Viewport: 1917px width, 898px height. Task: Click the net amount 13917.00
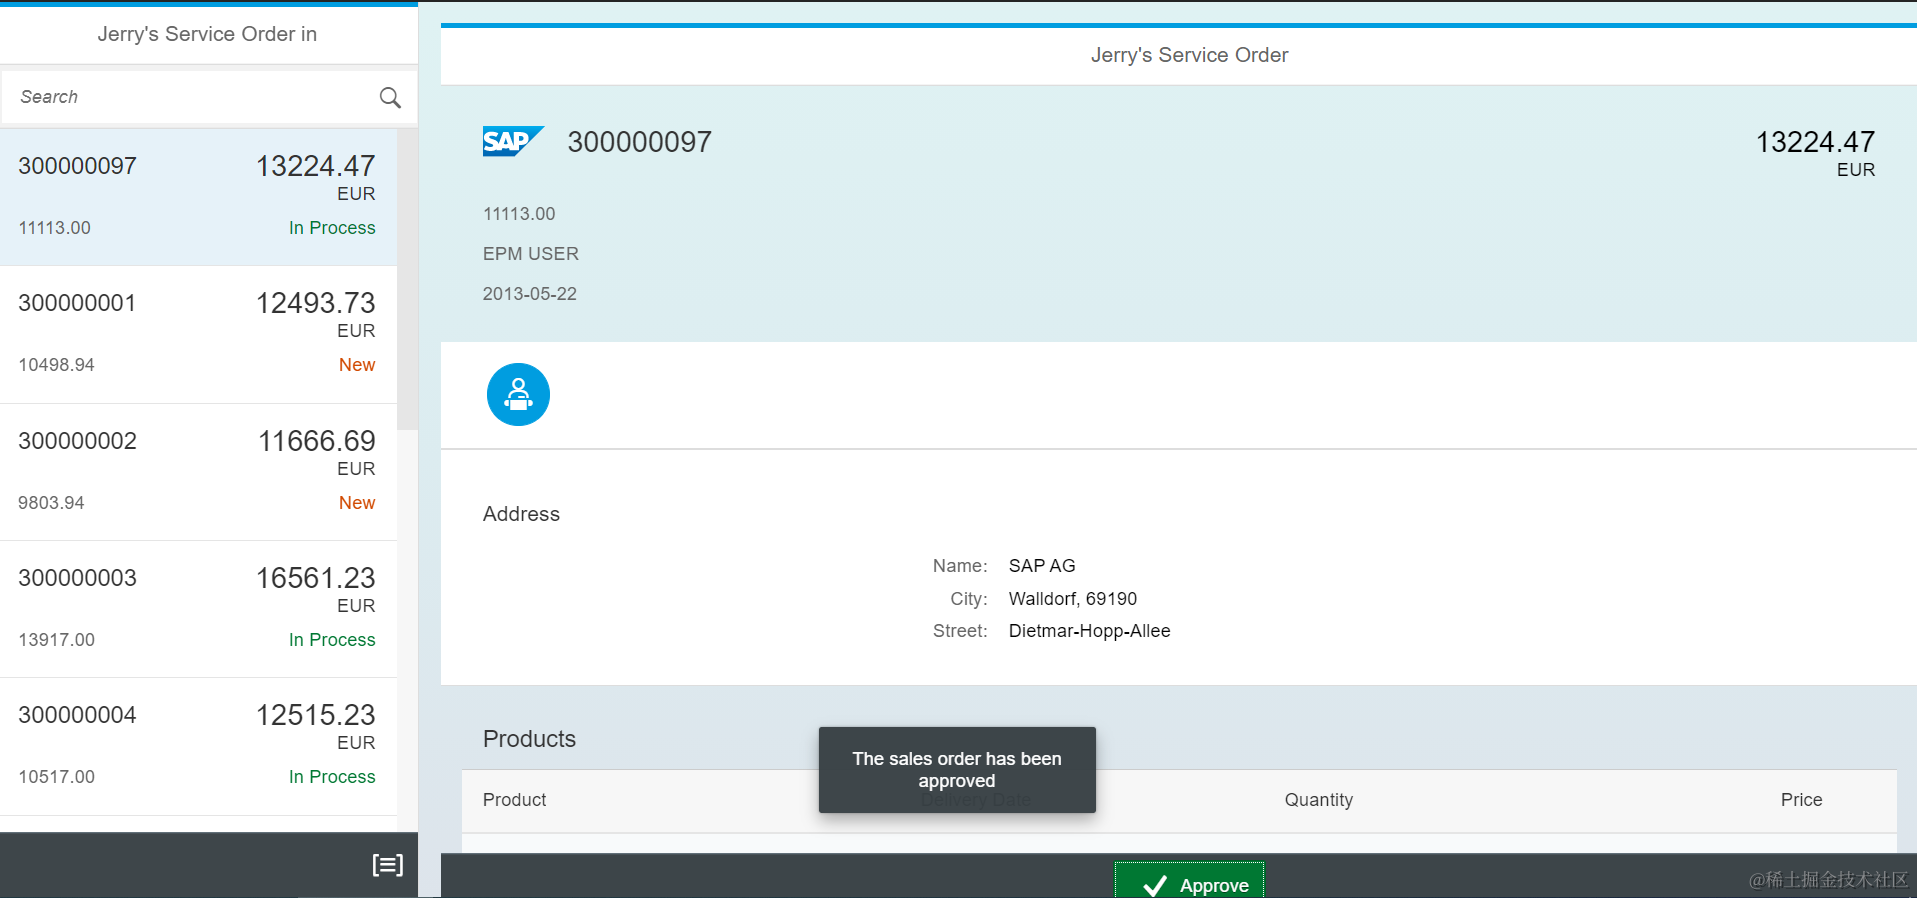coord(56,640)
